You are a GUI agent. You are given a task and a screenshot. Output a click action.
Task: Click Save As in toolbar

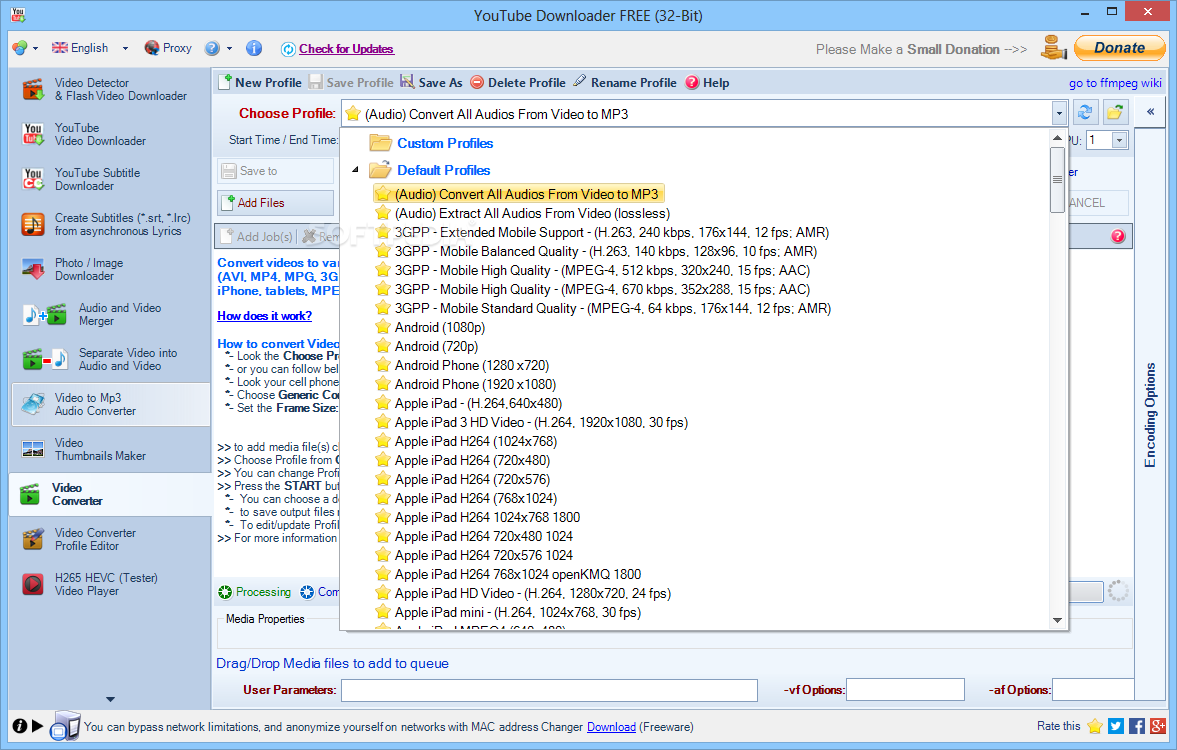pyautogui.click(x=432, y=83)
